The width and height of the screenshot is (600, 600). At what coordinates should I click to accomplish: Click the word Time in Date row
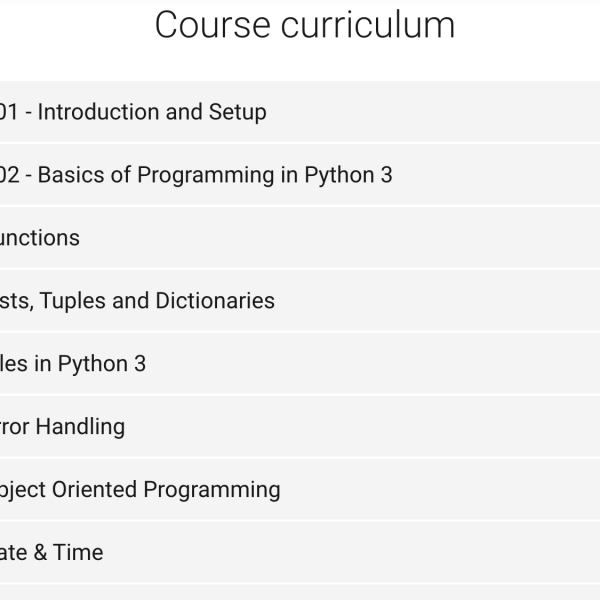click(78, 552)
